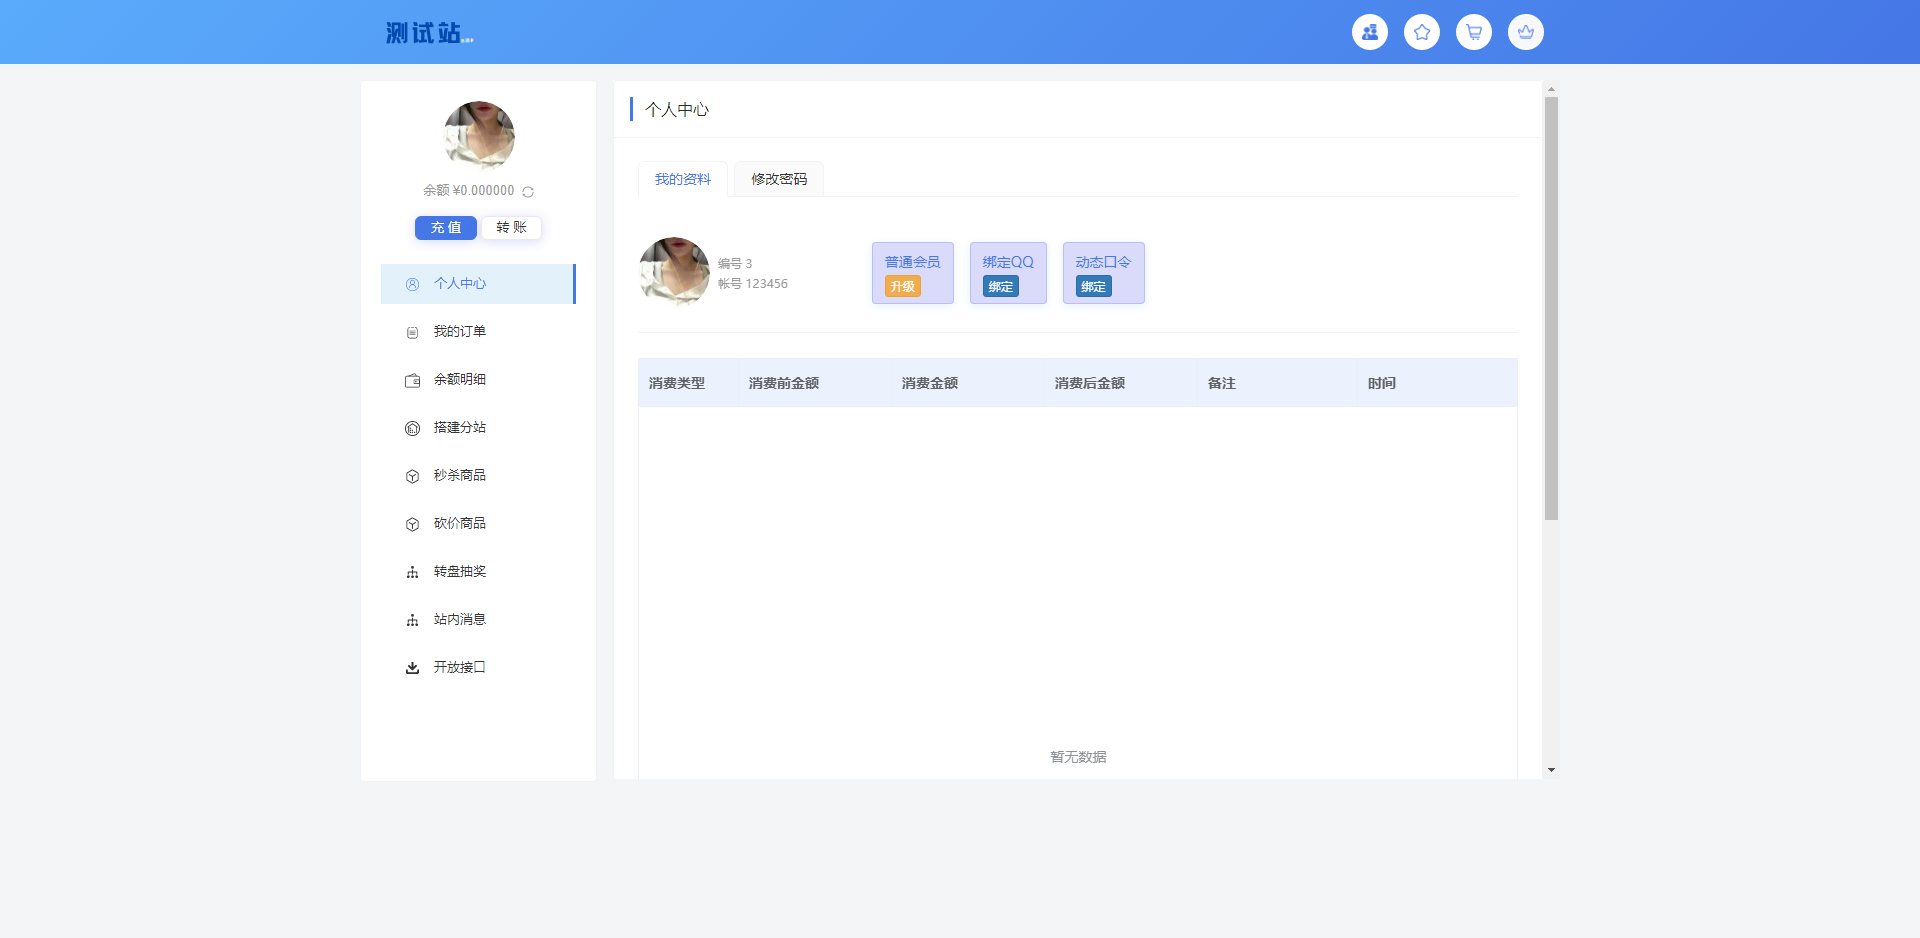Viewport: 1920px width, 938px height.
Task: Open the shopping cart icon
Action: (1473, 31)
